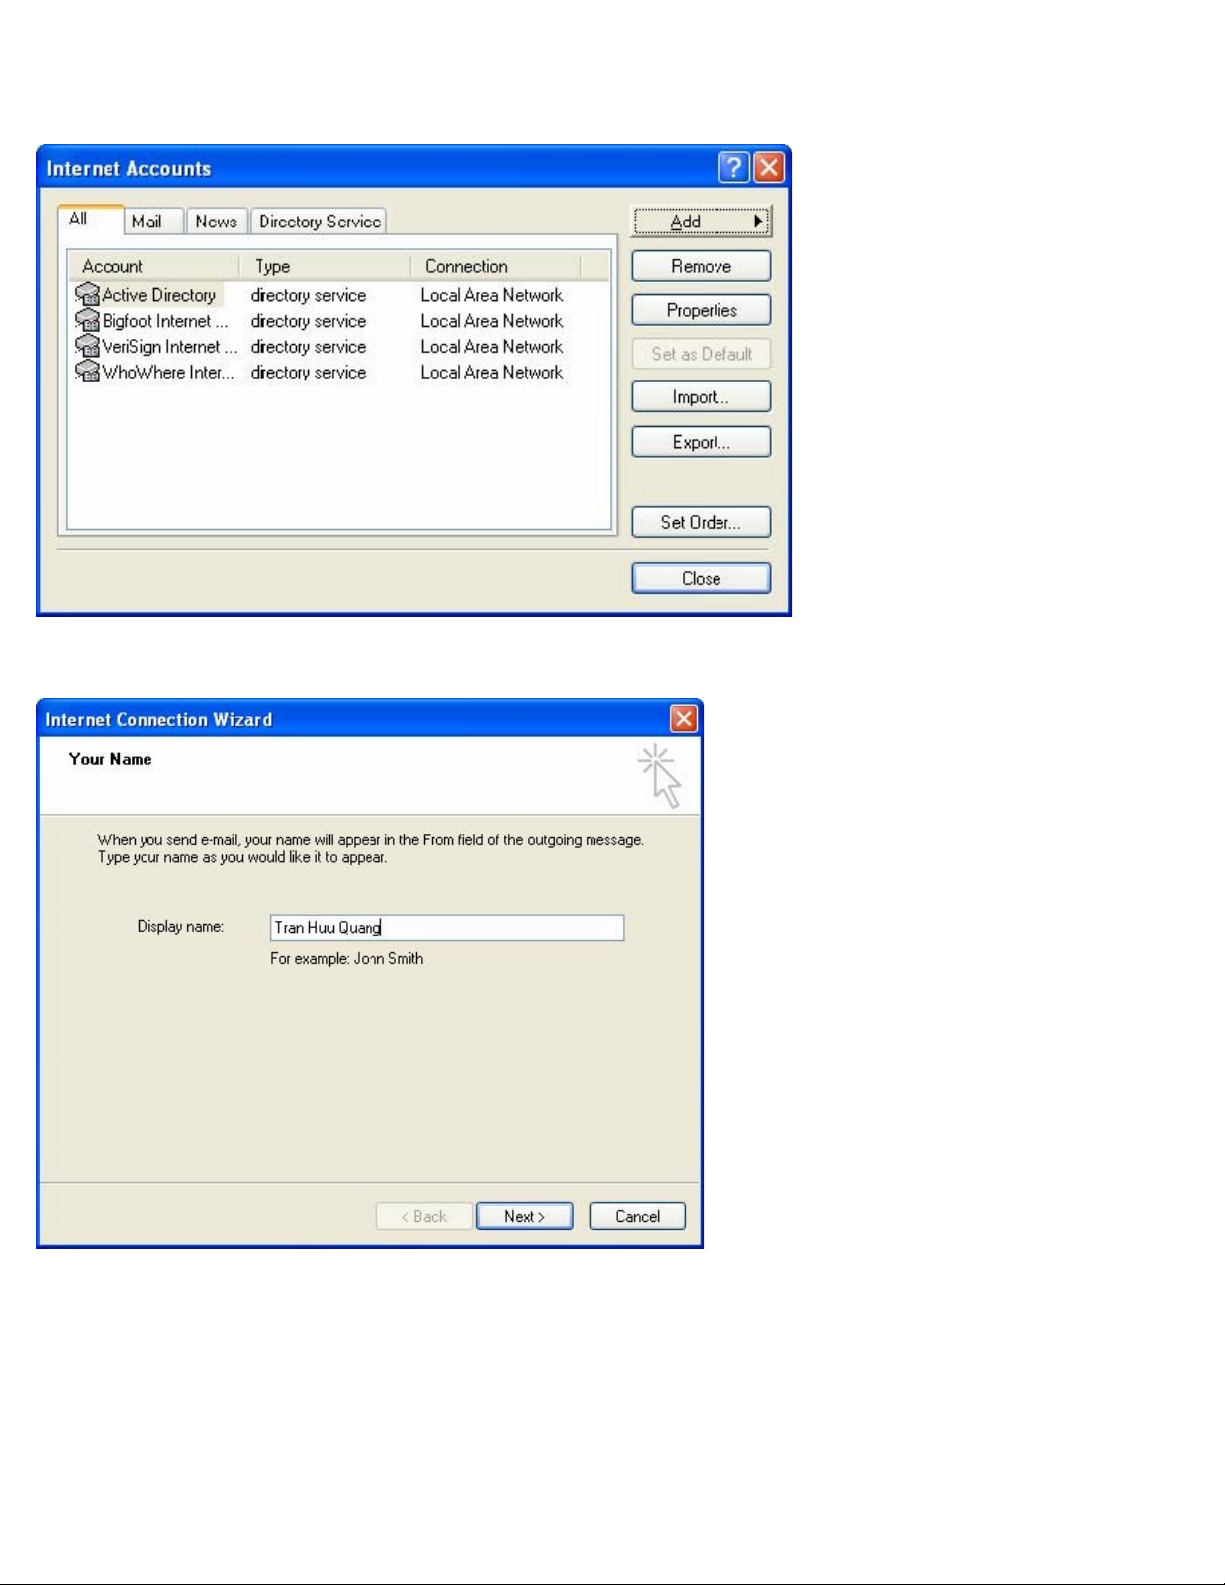Click the Export button
This screenshot has width=1225, height=1585.
pyautogui.click(x=701, y=442)
